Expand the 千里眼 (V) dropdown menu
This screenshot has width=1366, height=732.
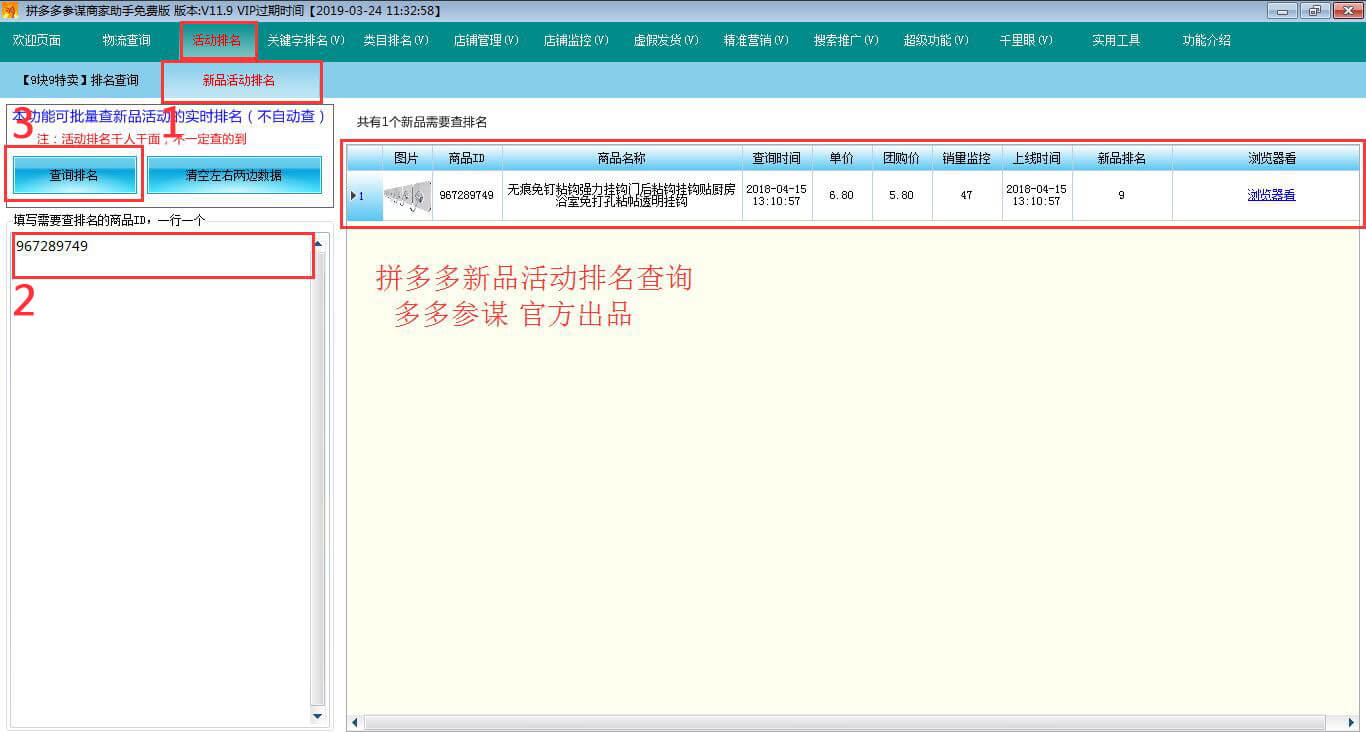click(x=1025, y=41)
